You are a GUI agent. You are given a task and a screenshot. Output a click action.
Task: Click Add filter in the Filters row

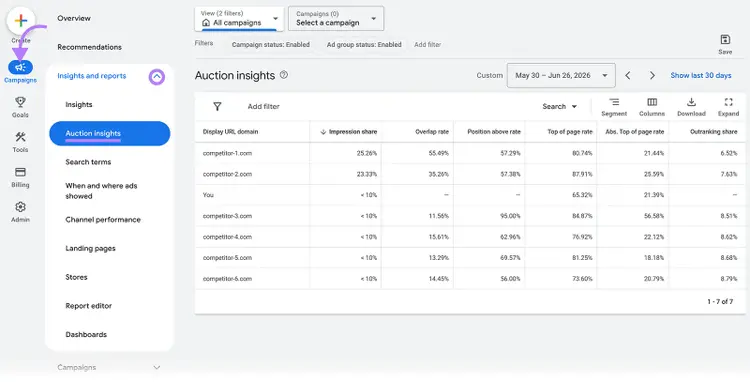428,44
